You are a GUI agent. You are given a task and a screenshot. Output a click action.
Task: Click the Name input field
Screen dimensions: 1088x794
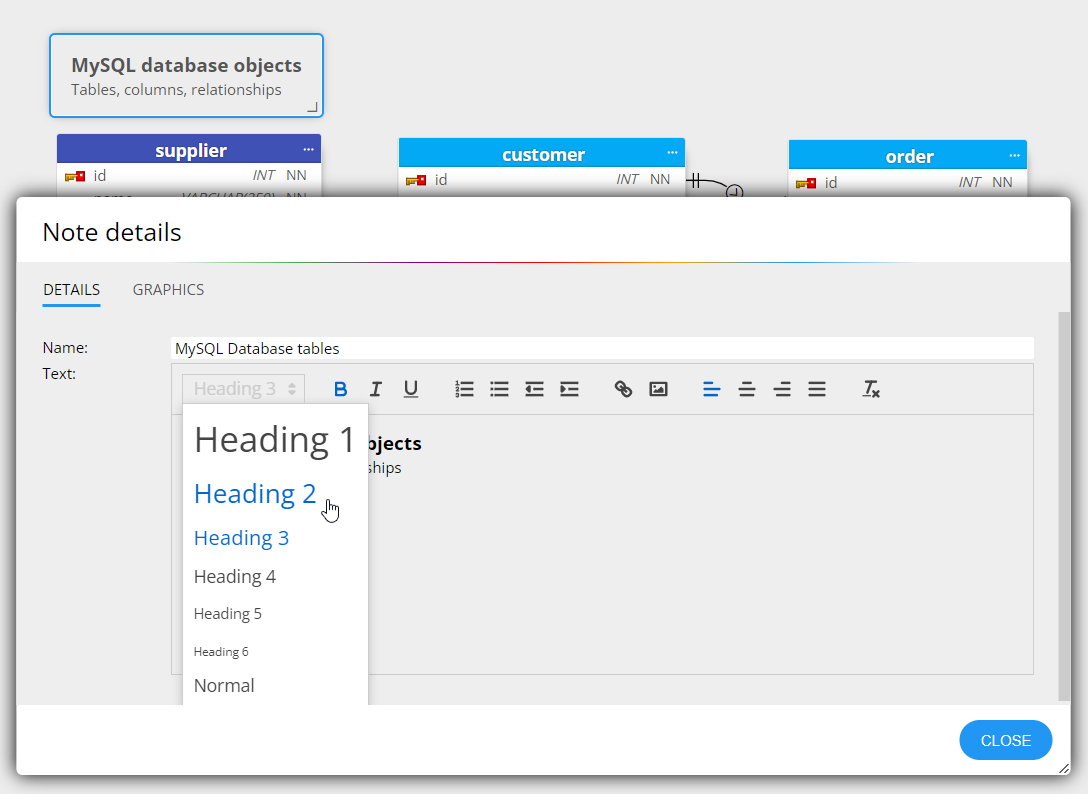click(x=600, y=348)
